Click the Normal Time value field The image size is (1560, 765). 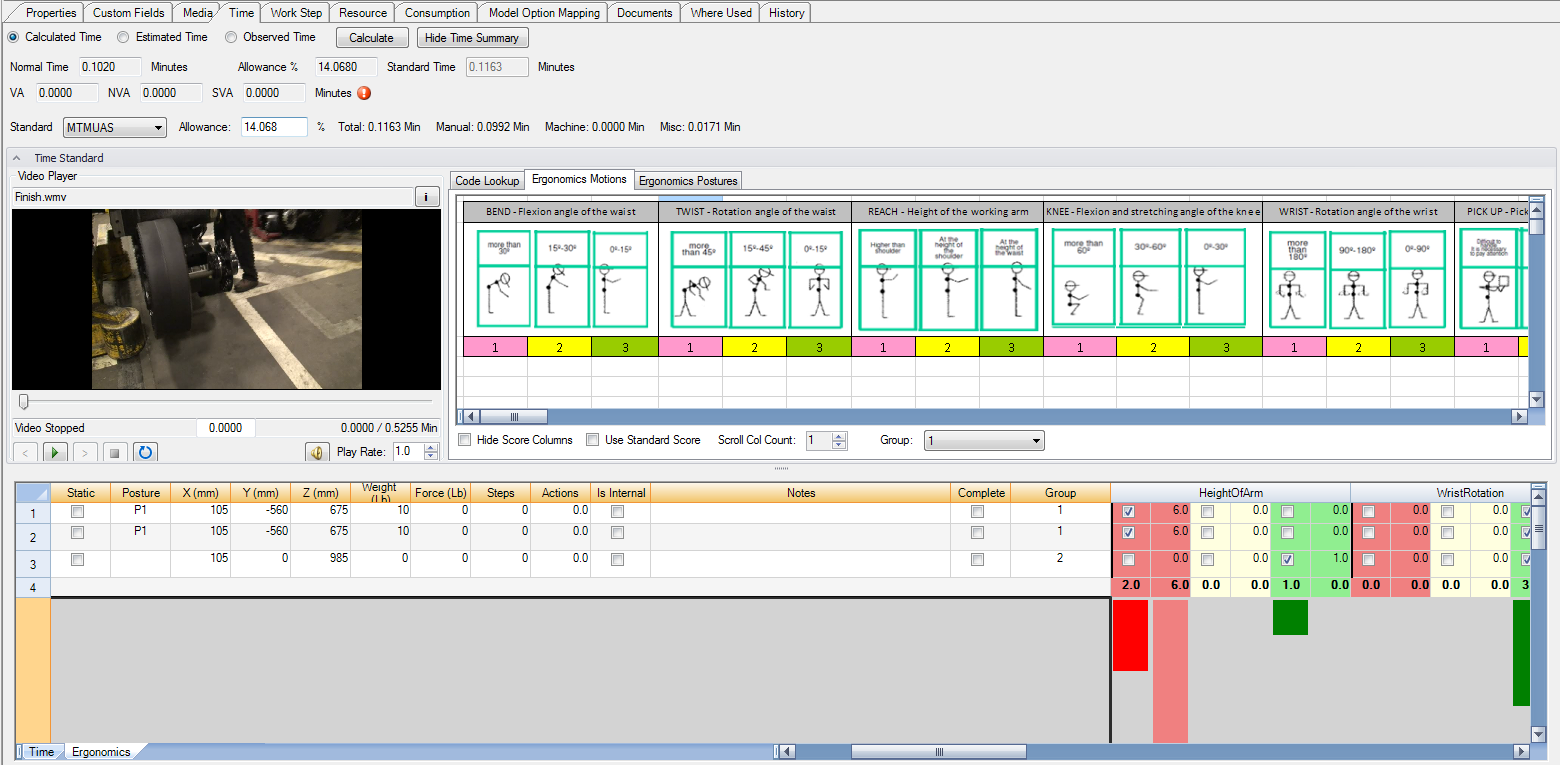(110, 67)
